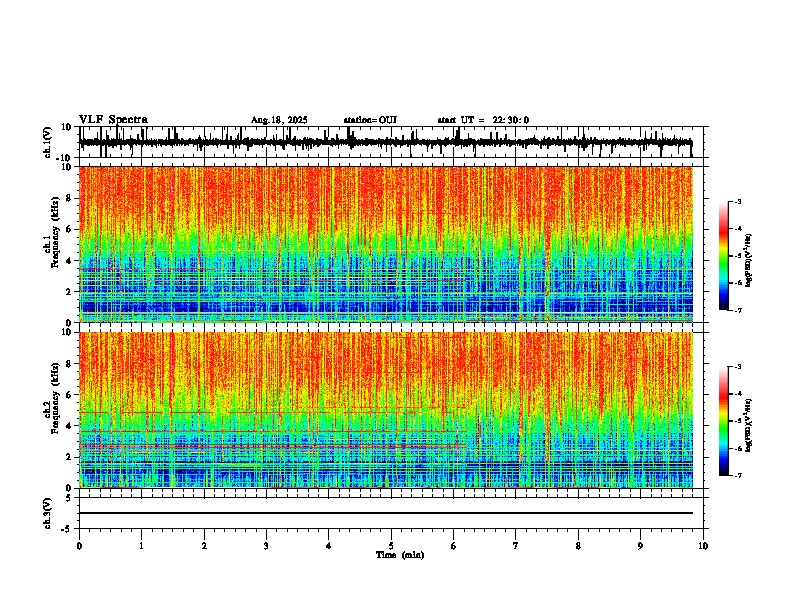
Task: Click the "VLF Spectra" plot title
Action: [x=113, y=119]
